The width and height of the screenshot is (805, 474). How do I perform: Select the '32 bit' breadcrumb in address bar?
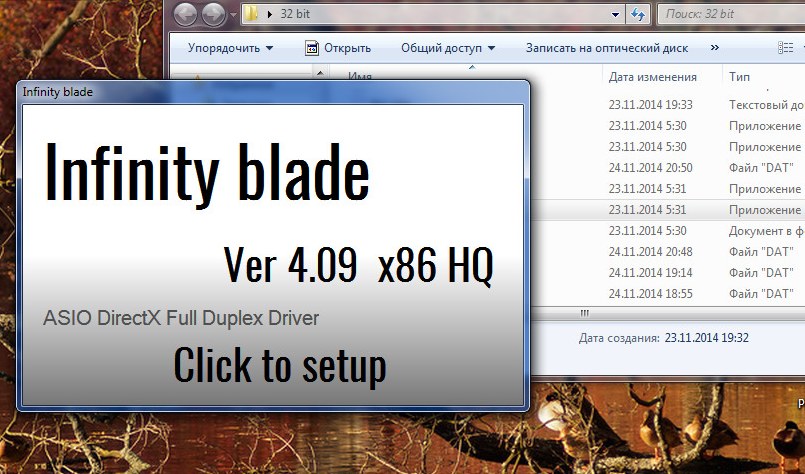(x=295, y=14)
